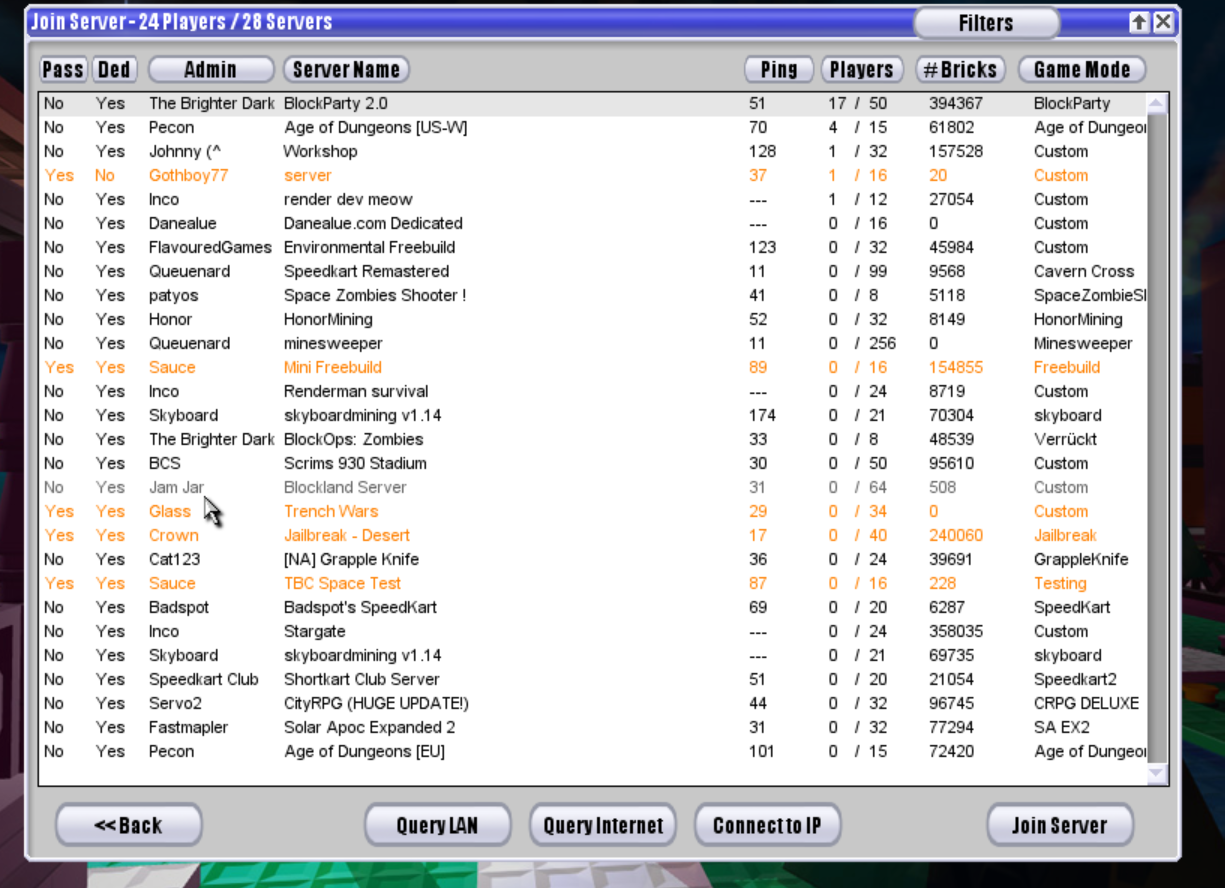Click the server list scrollbar up arrow
The width and height of the screenshot is (1225, 888).
1157,103
